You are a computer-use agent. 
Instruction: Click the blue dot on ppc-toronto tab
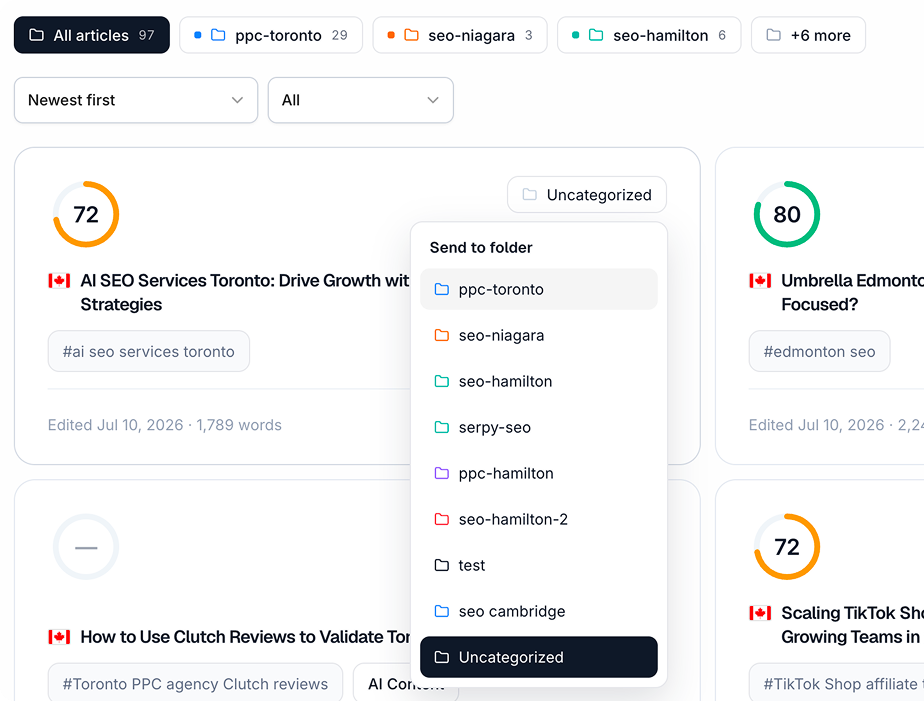[198, 35]
